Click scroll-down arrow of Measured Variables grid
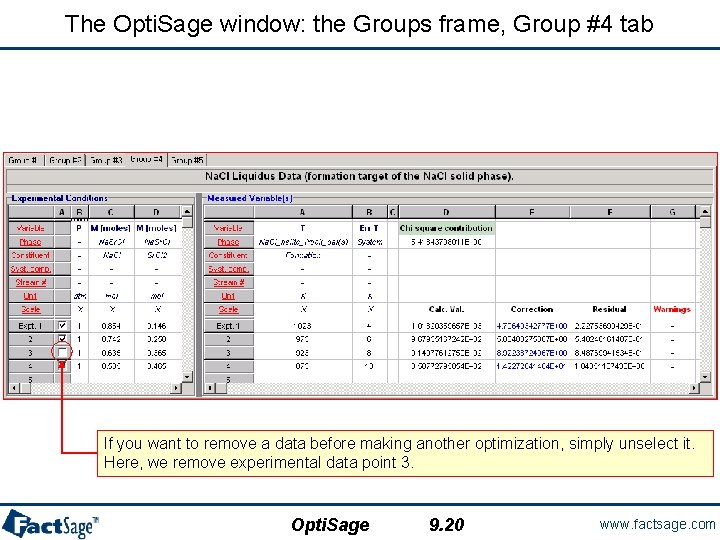The height and width of the screenshot is (540, 720). pos(705,377)
